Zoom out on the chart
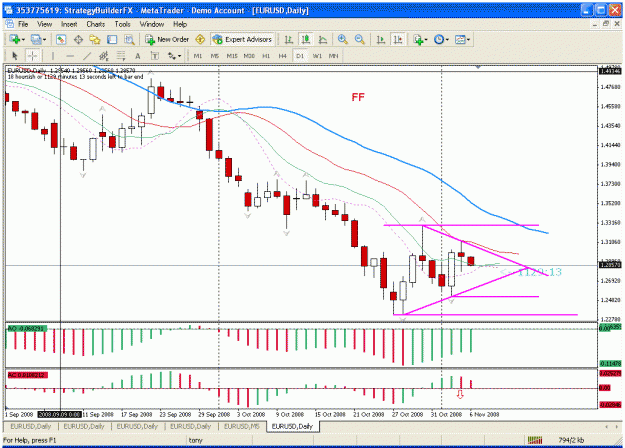This screenshot has height=448, width=625. coord(360,39)
